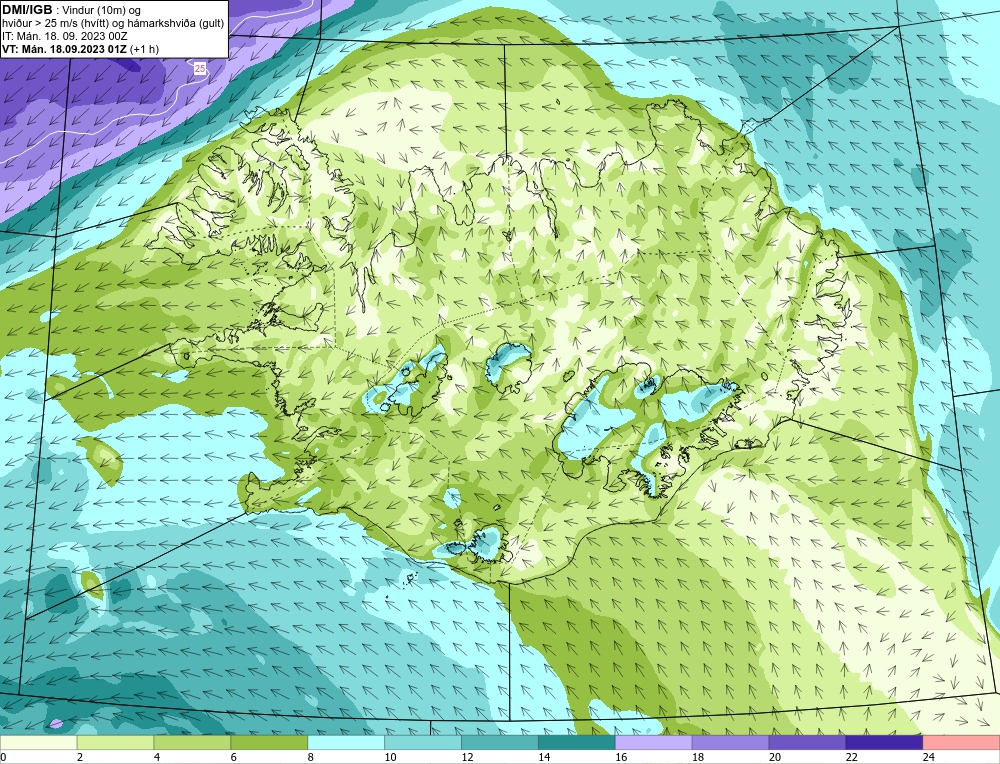1000x764 pixels.
Task: Click the 14-16 m/s dark teal legend swatch
Action: click(577, 742)
